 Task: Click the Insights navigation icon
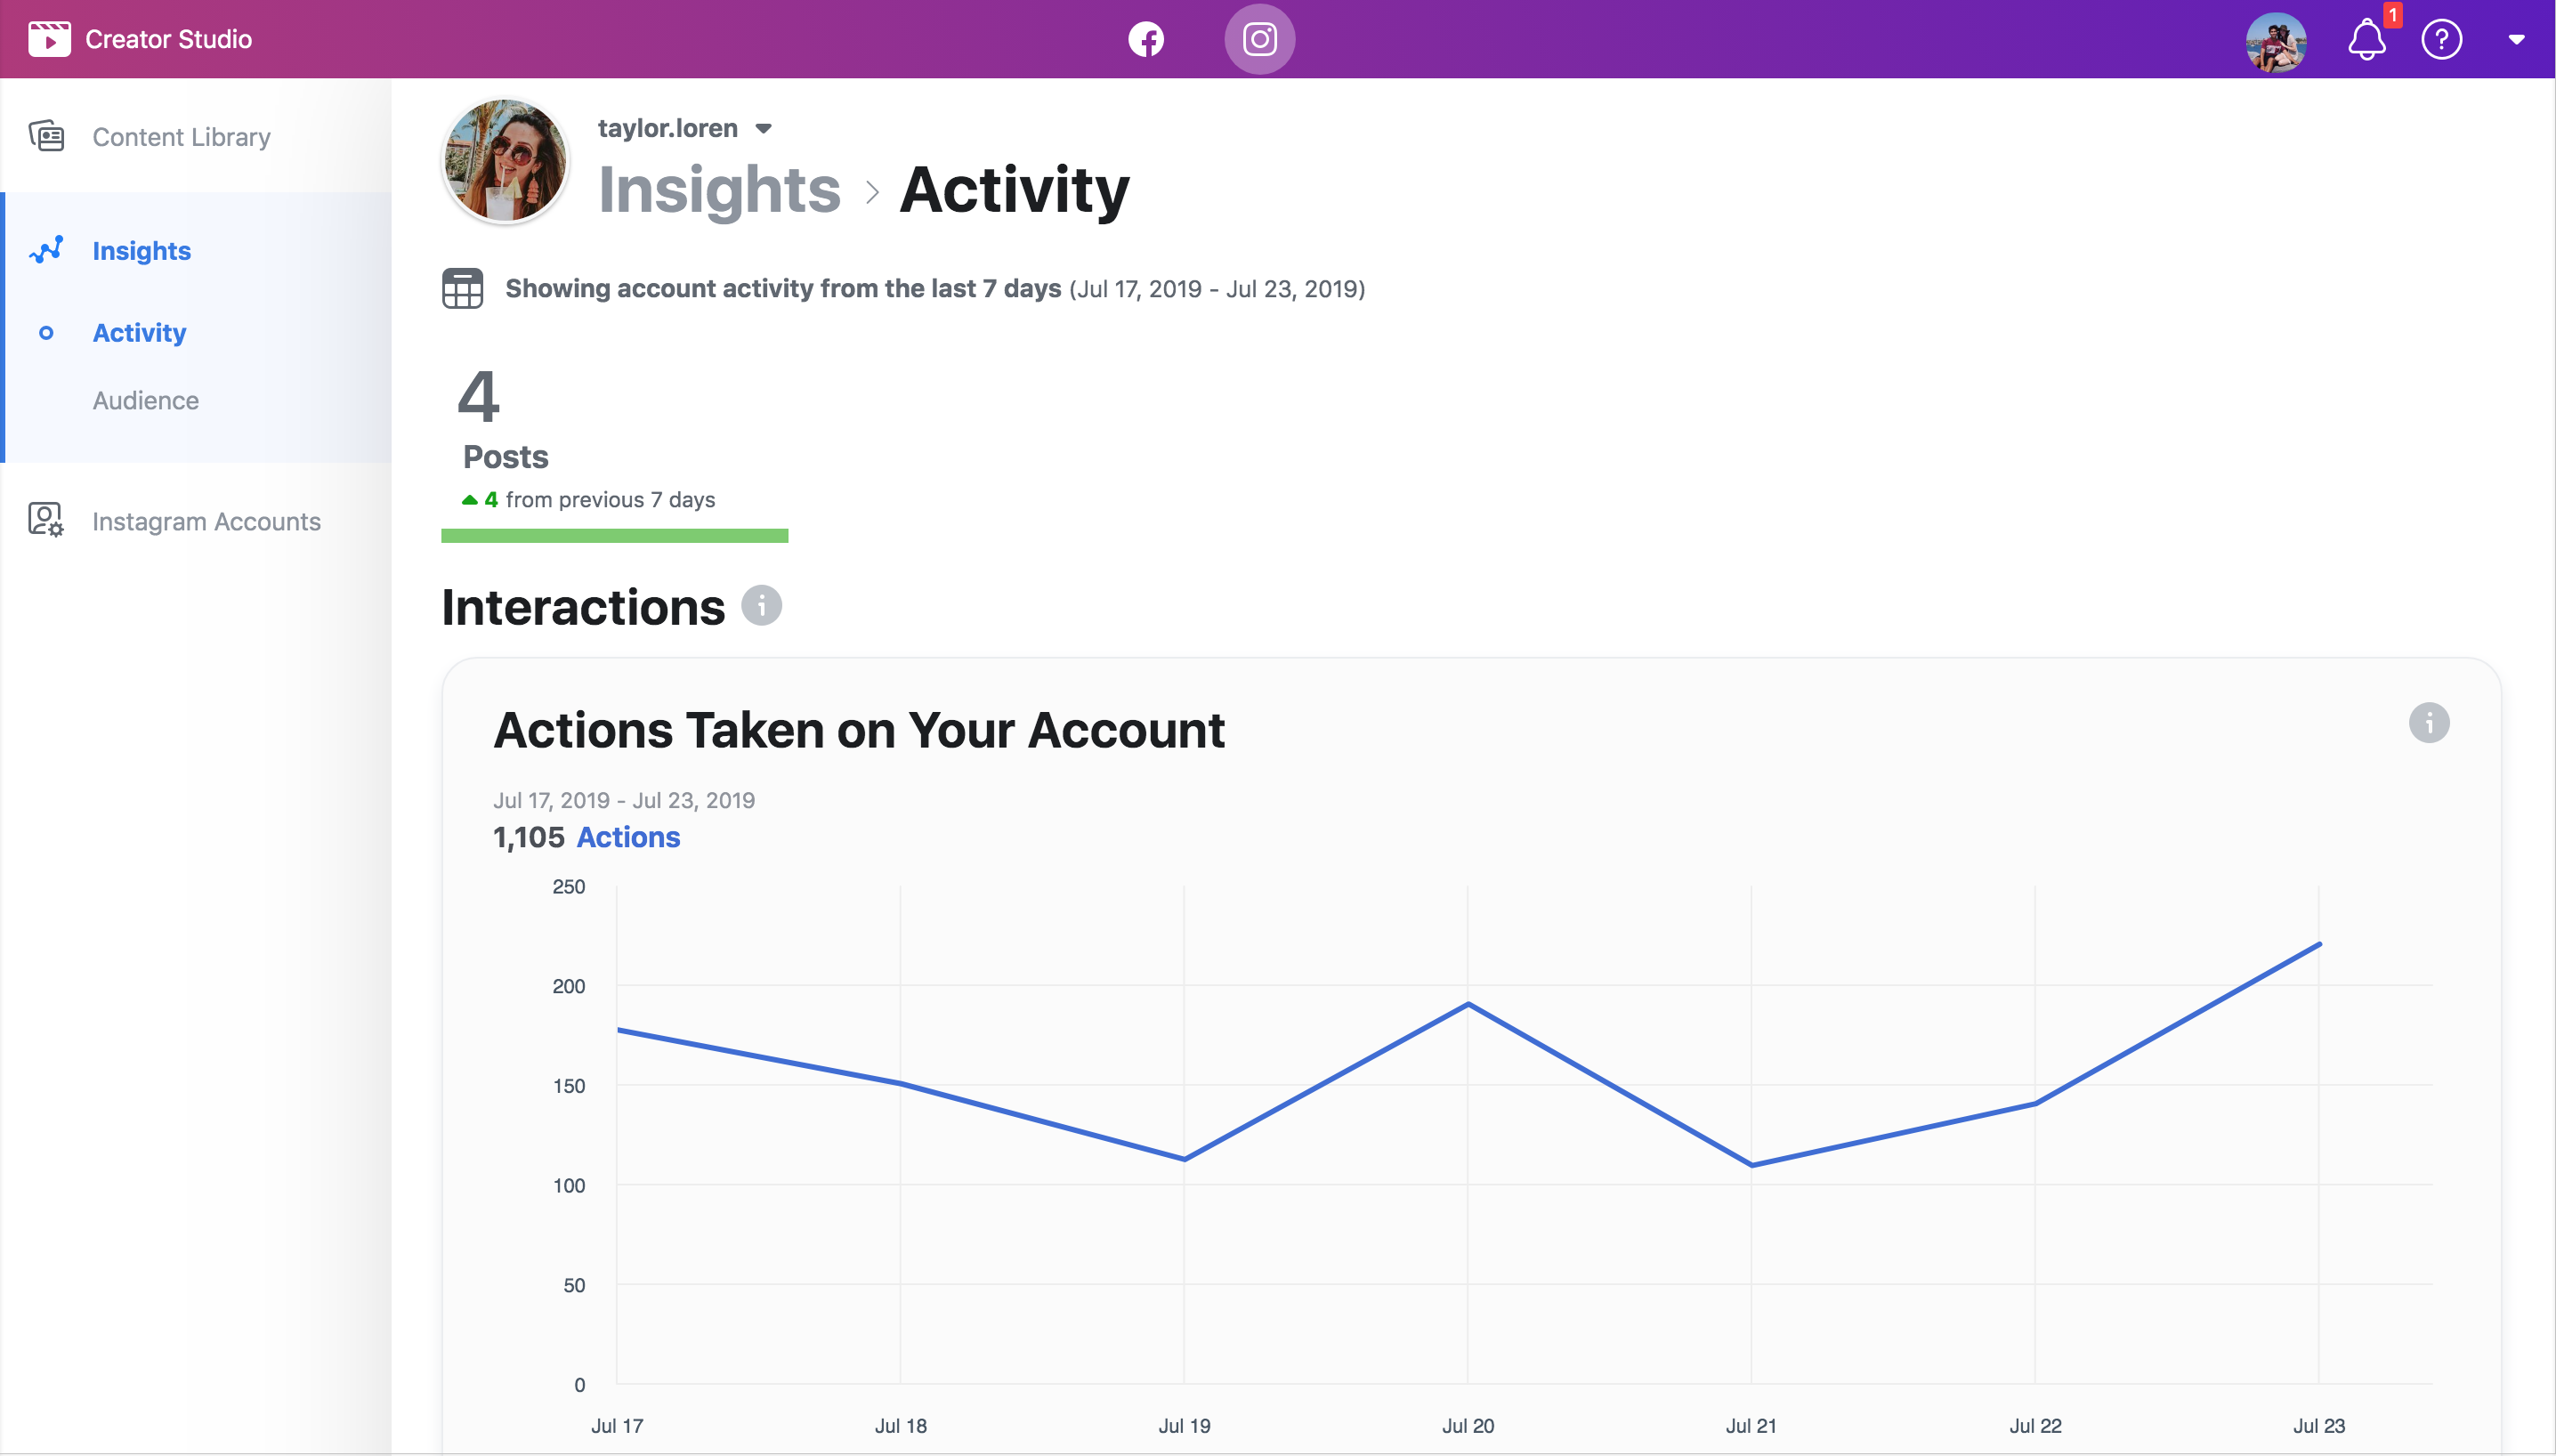45,247
